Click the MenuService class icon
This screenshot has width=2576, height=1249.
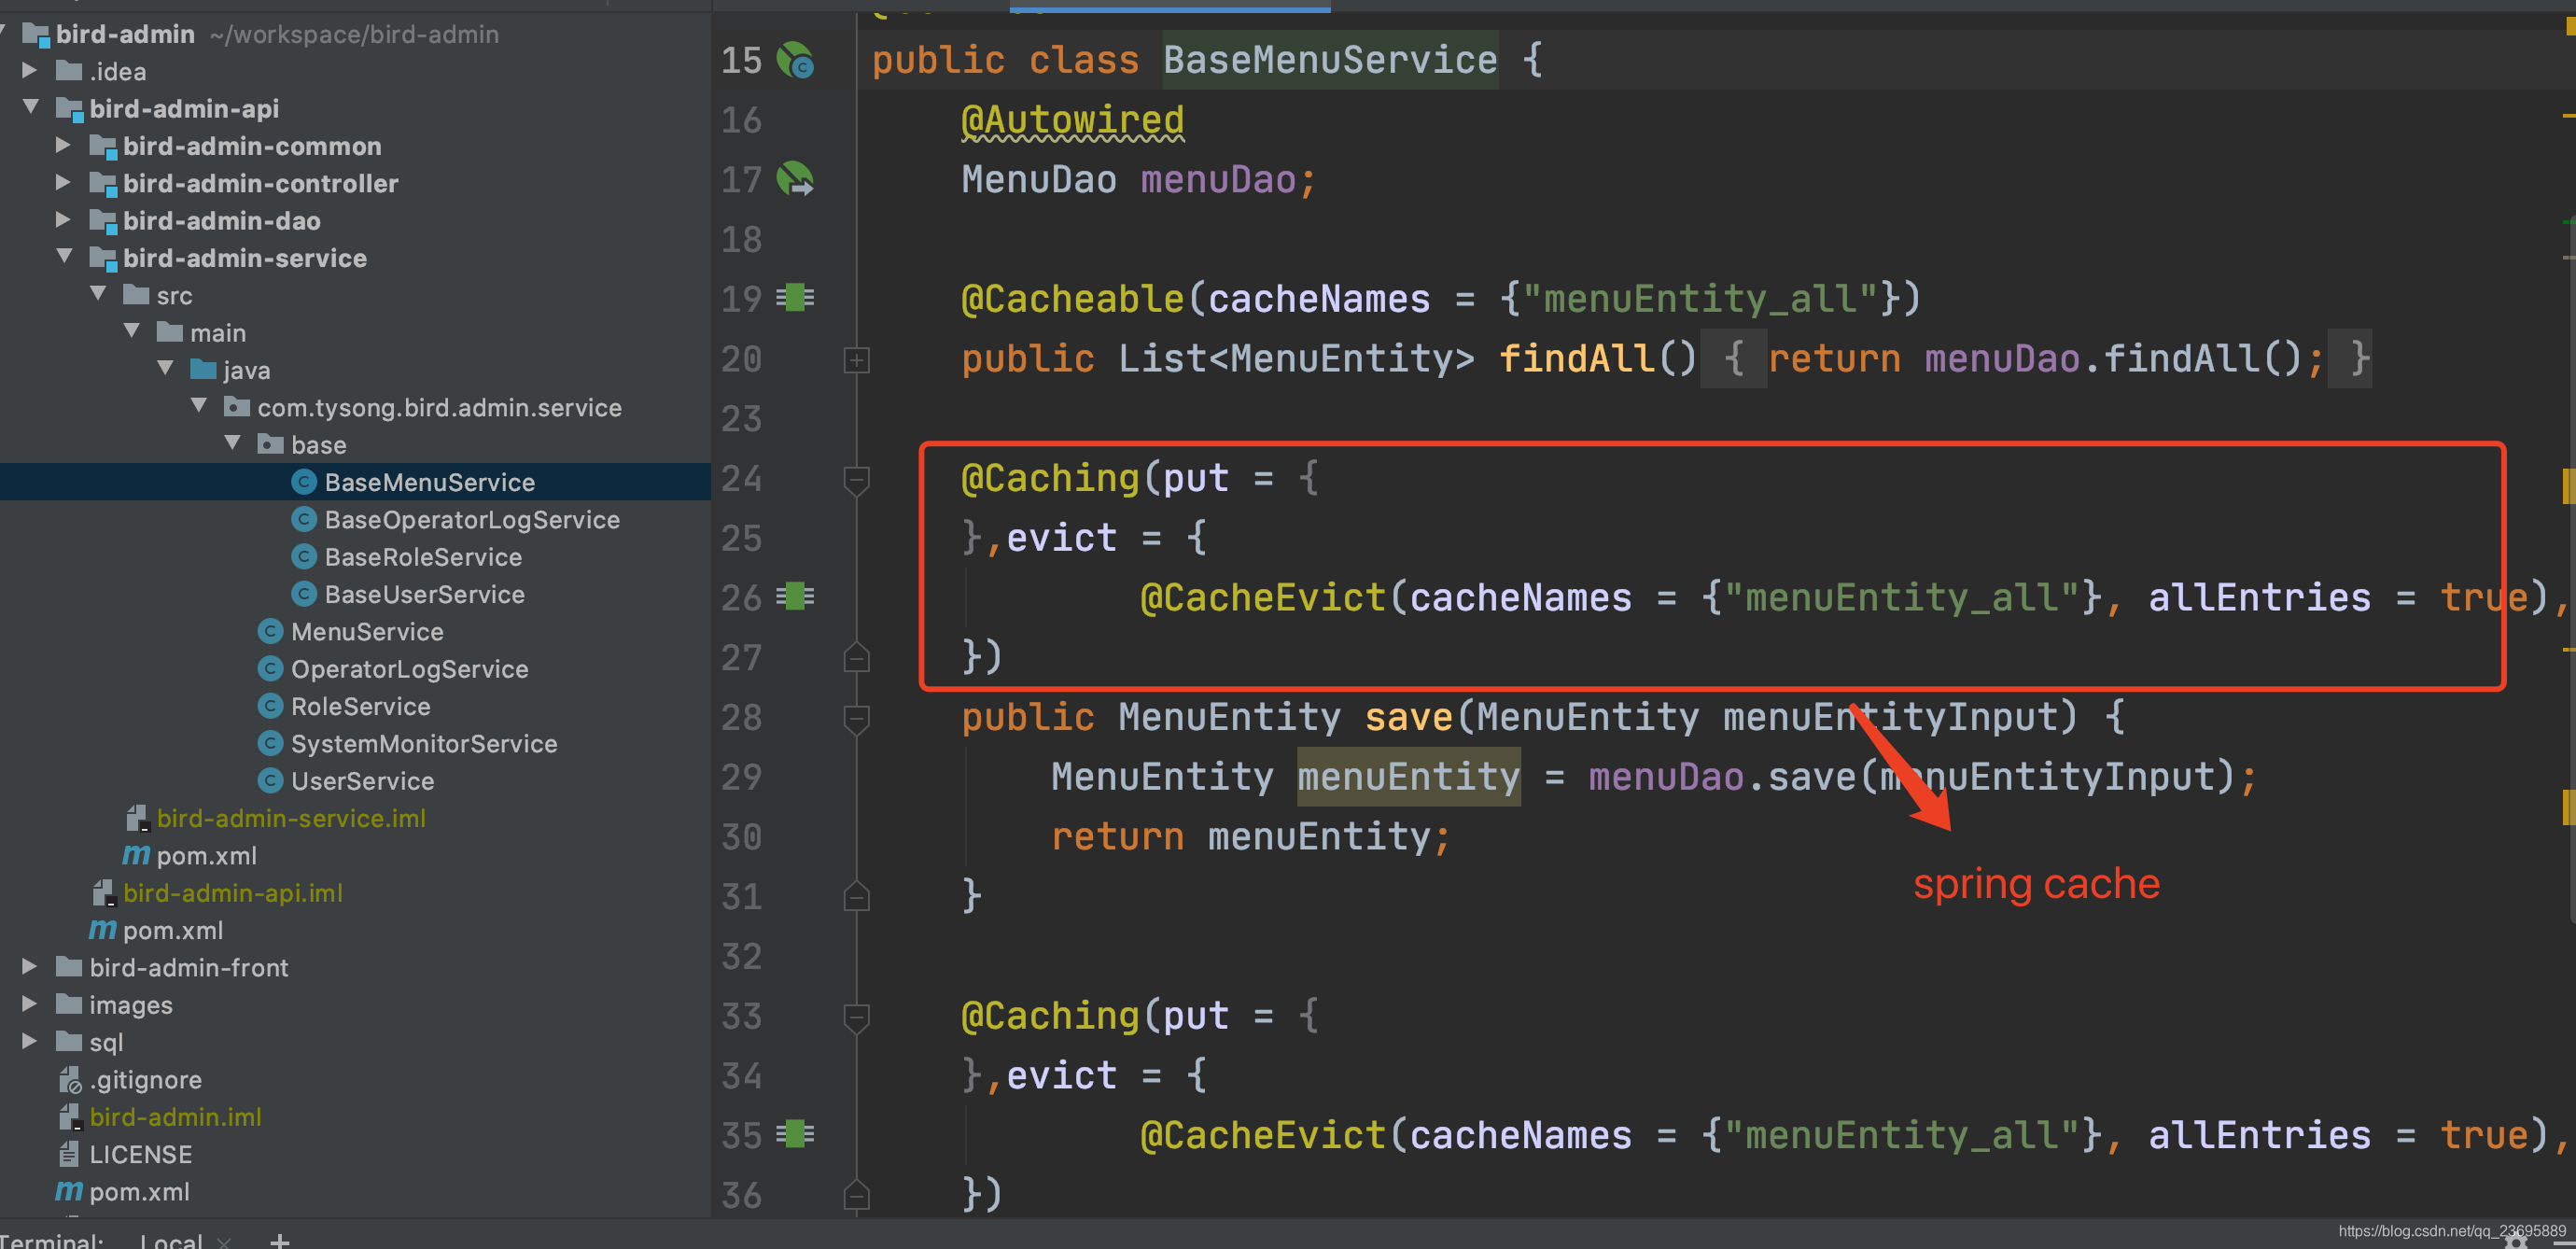pyautogui.click(x=270, y=631)
